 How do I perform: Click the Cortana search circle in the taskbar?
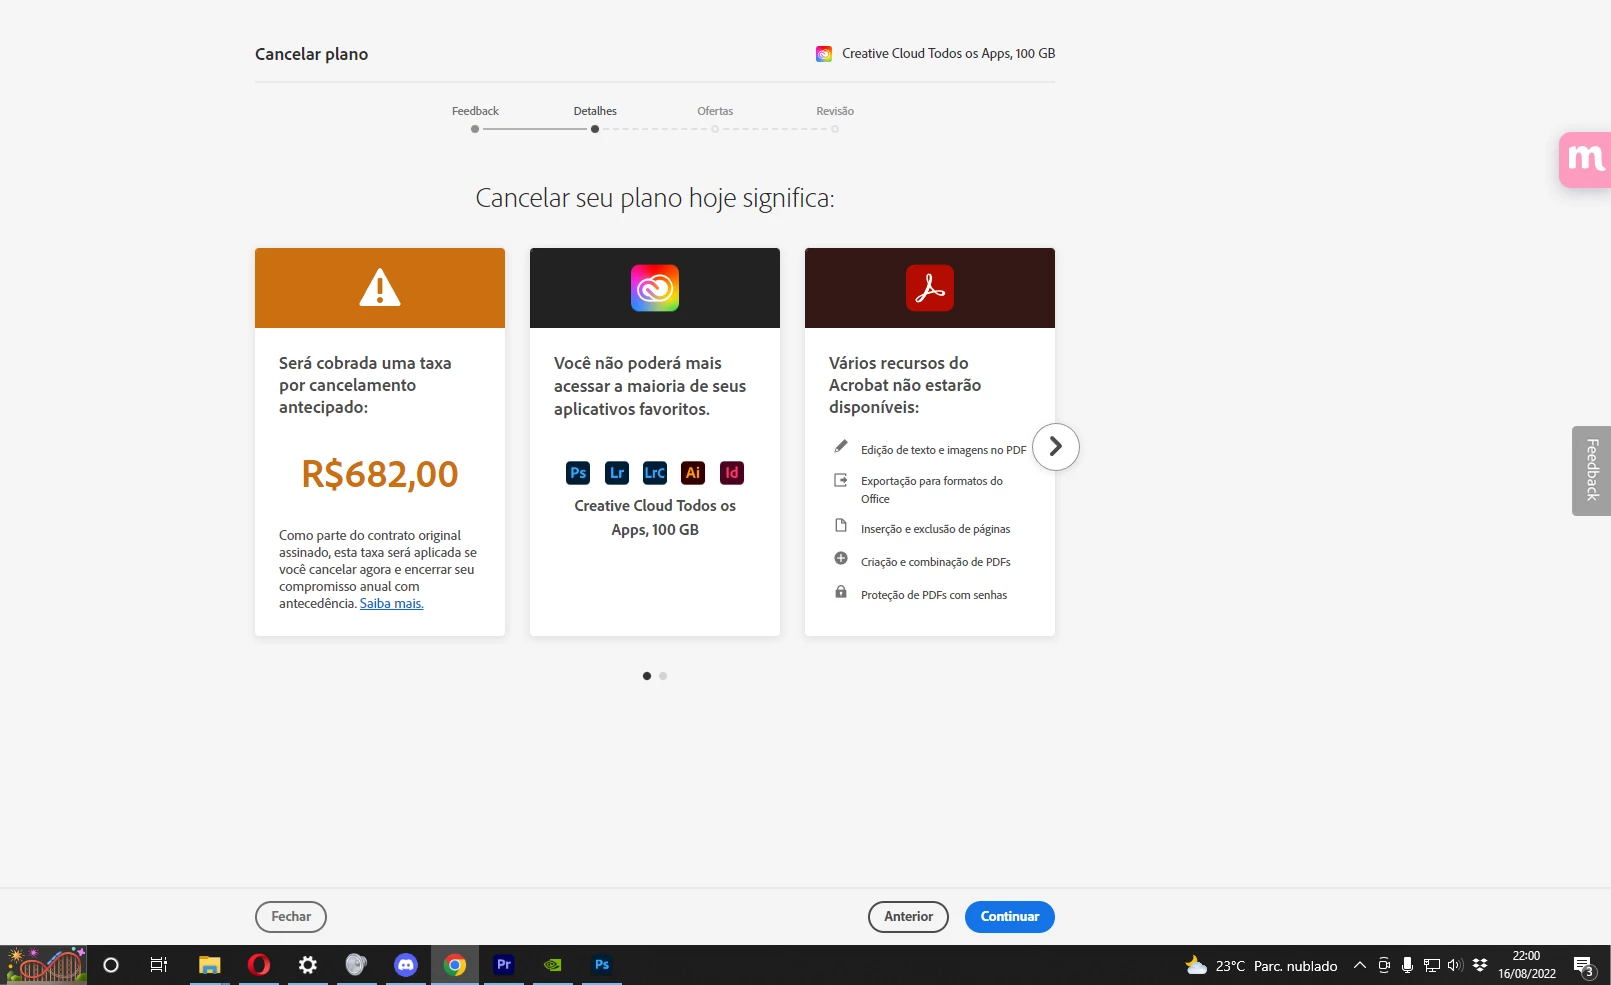click(x=111, y=965)
